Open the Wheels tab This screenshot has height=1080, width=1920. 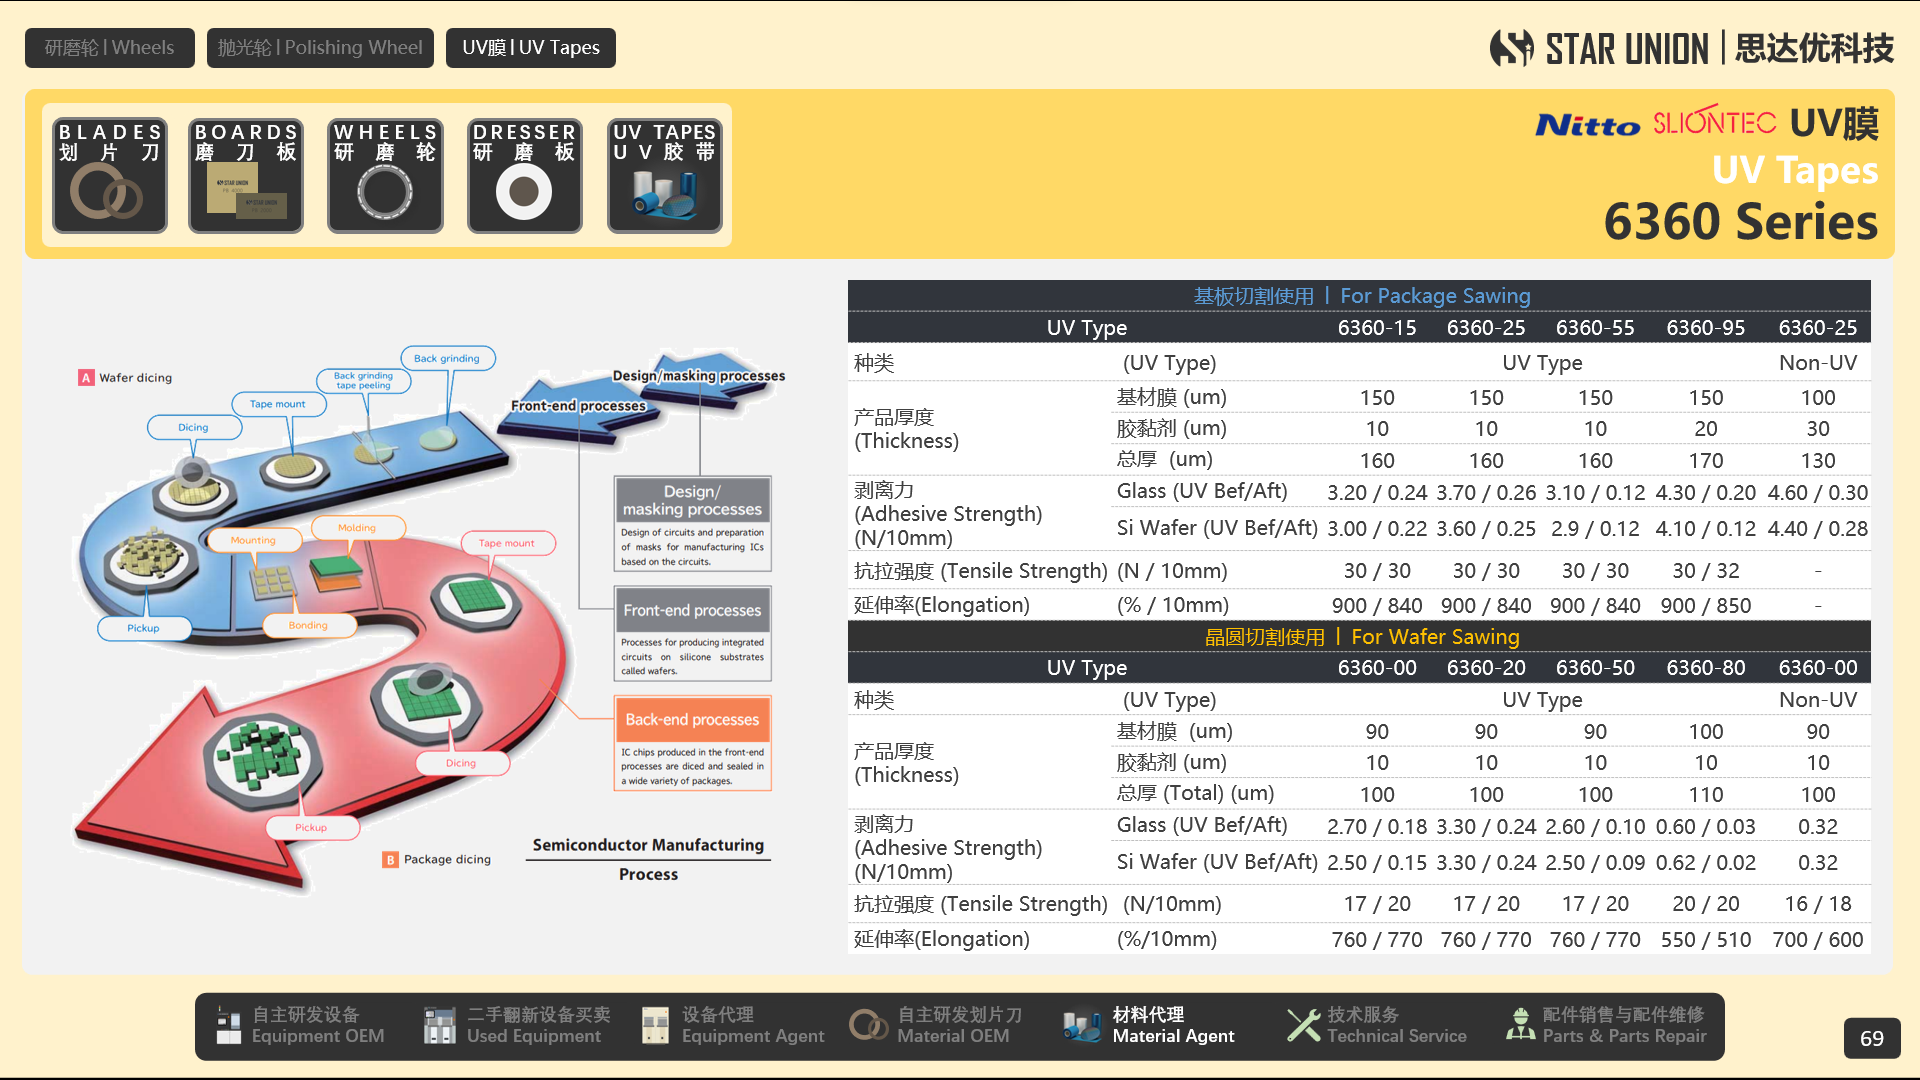[x=110, y=48]
